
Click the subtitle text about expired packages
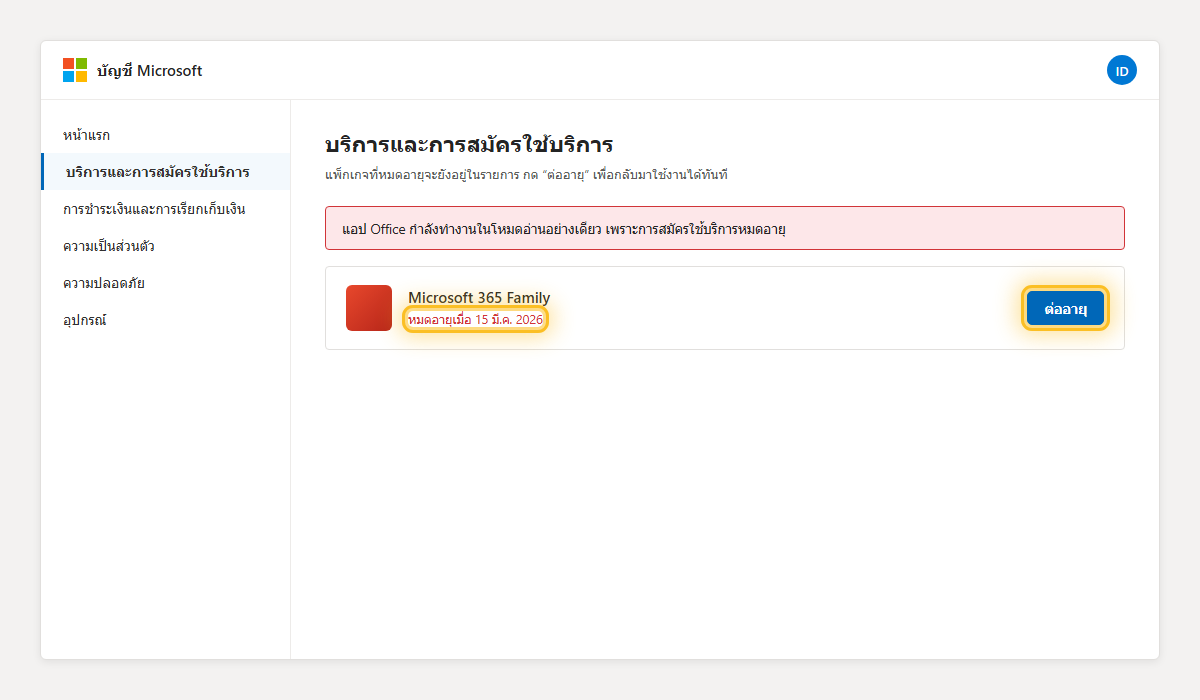pyautogui.click(x=527, y=175)
